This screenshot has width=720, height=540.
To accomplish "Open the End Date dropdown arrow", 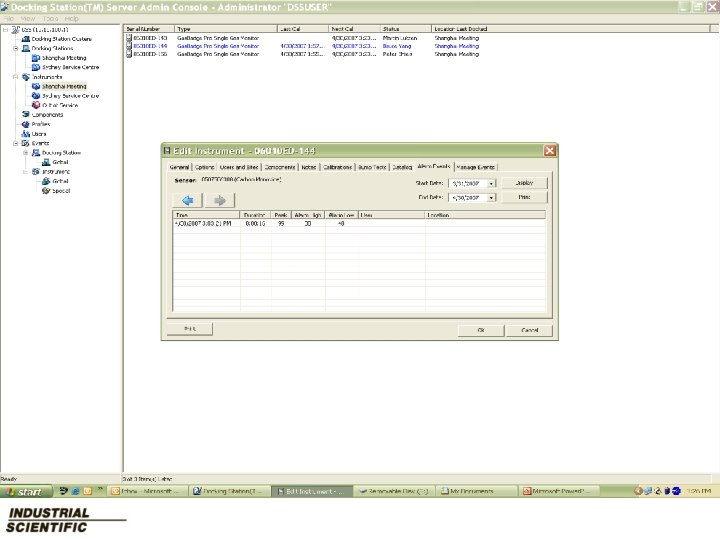I will coord(491,197).
